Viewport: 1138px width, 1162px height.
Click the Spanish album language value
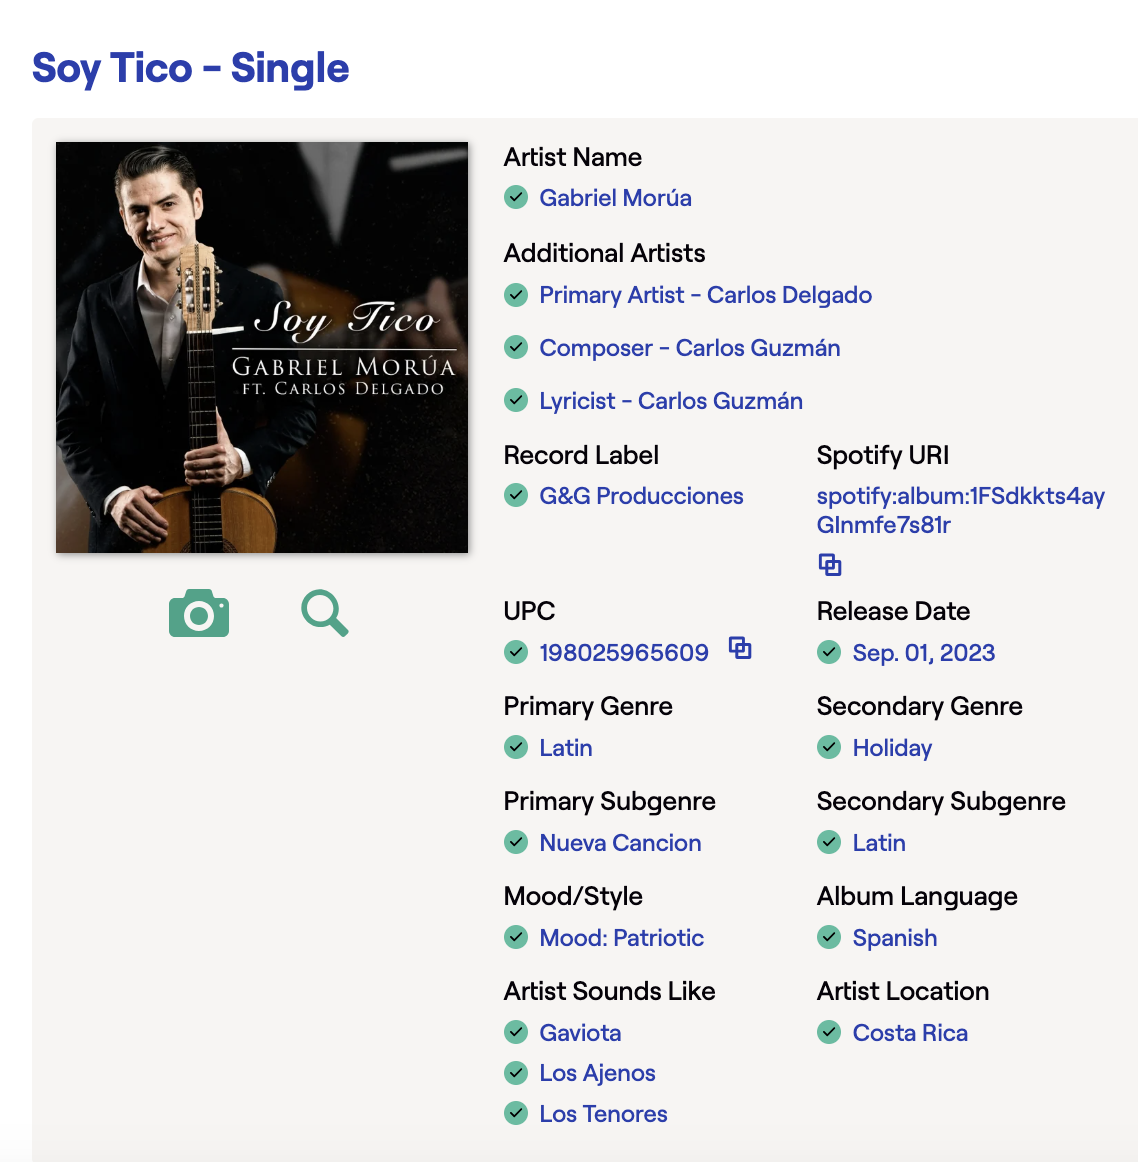pos(894,937)
